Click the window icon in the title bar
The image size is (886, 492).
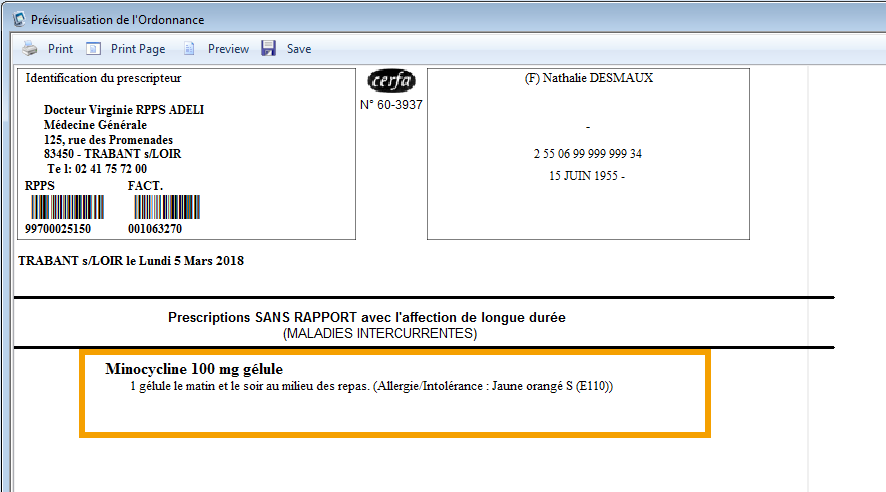tap(16, 19)
